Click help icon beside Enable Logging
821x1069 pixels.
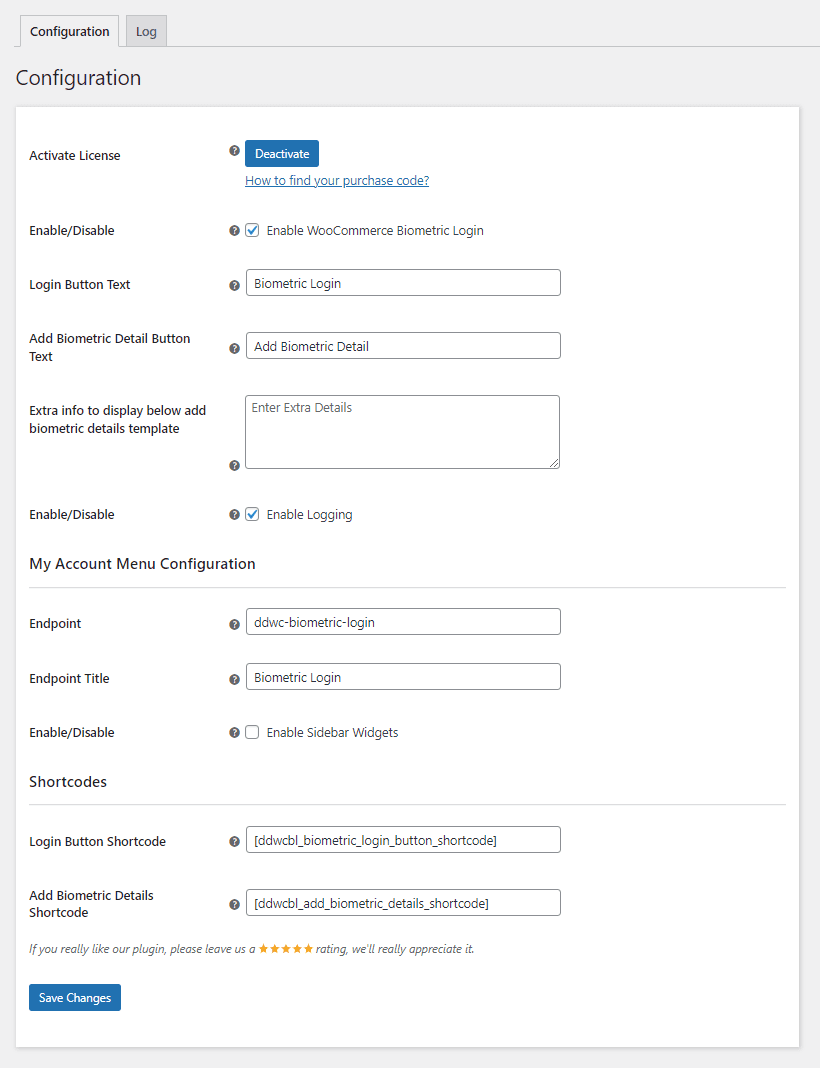pos(234,515)
